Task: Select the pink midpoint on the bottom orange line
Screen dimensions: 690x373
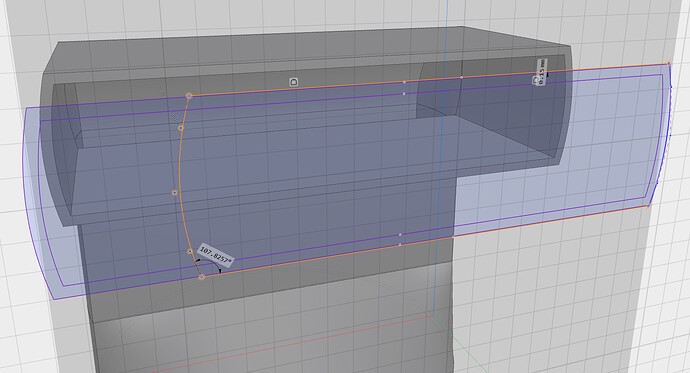Action: point(400,244)
